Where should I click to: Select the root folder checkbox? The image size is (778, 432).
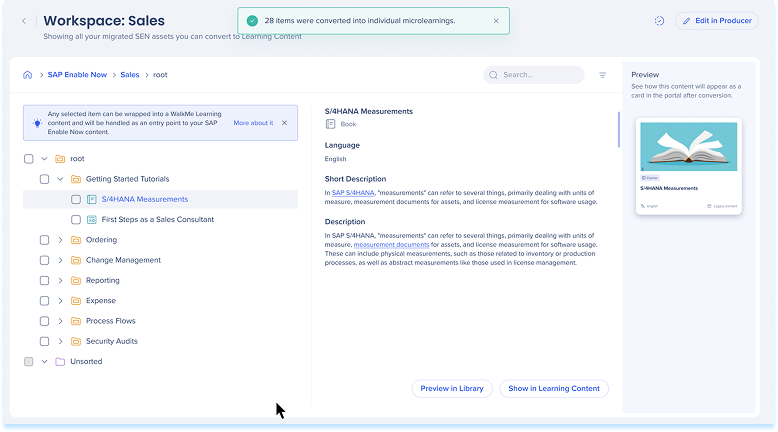29,158
